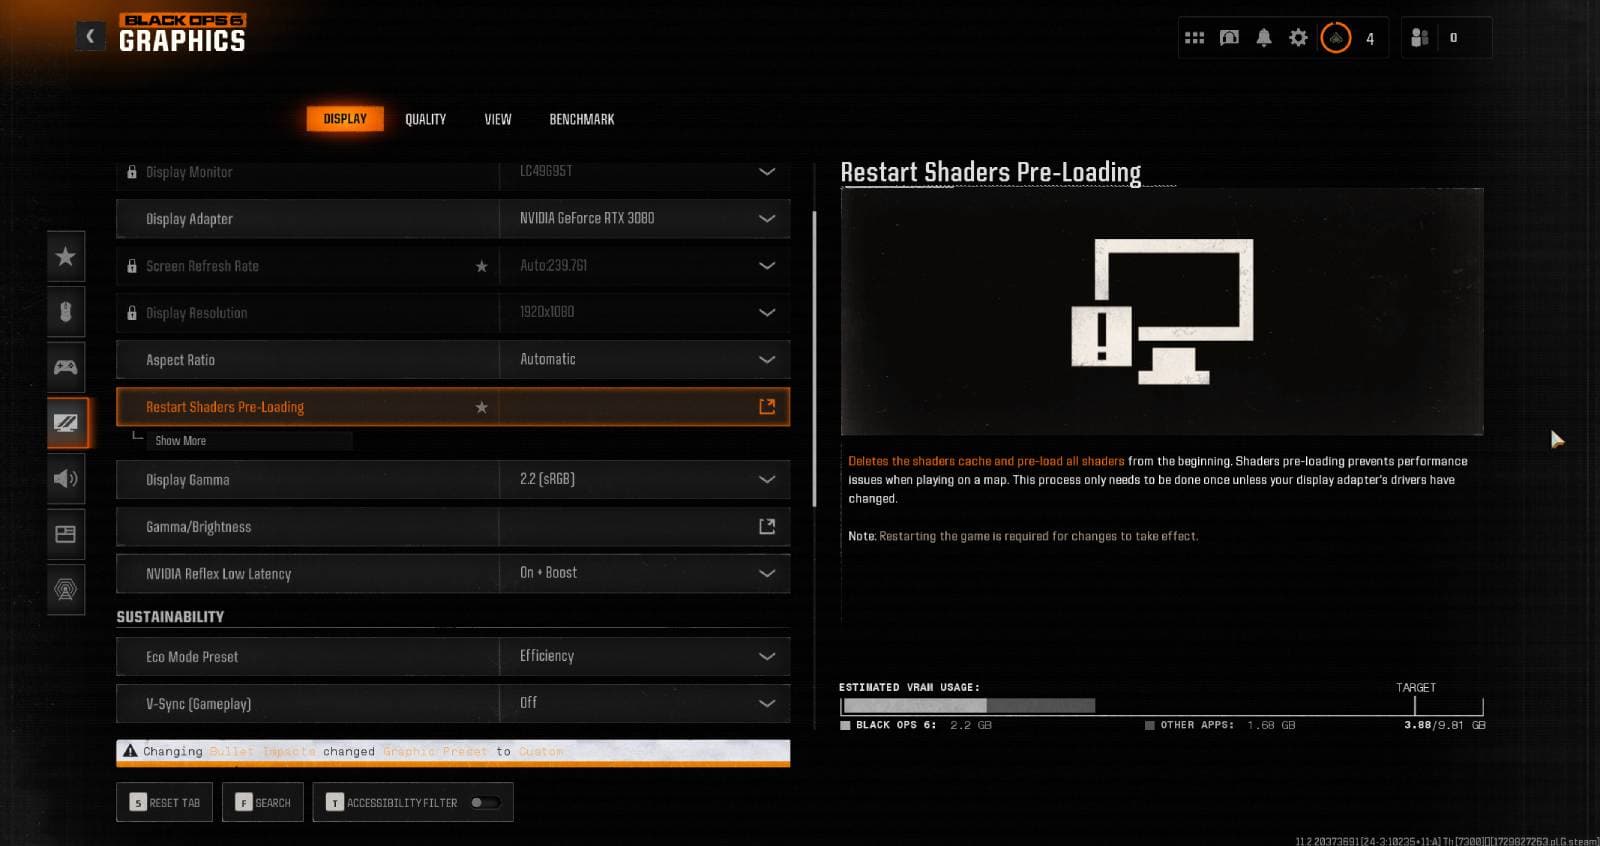Click lock icon beside Display Resolution
Screen dimensions: 1600x846
pos(132,313)
